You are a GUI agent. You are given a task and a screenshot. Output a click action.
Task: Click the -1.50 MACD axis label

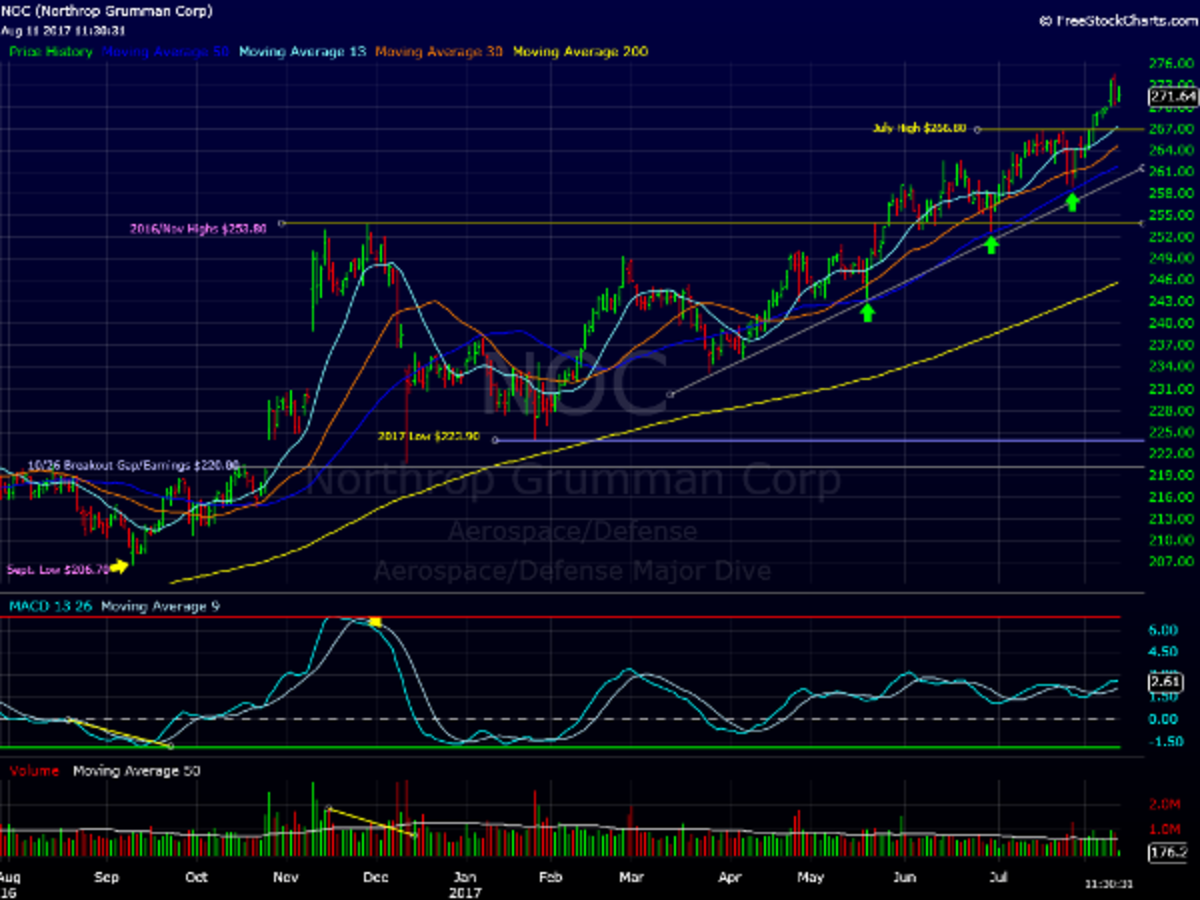pyautogui.click(x=1164, y=741)
